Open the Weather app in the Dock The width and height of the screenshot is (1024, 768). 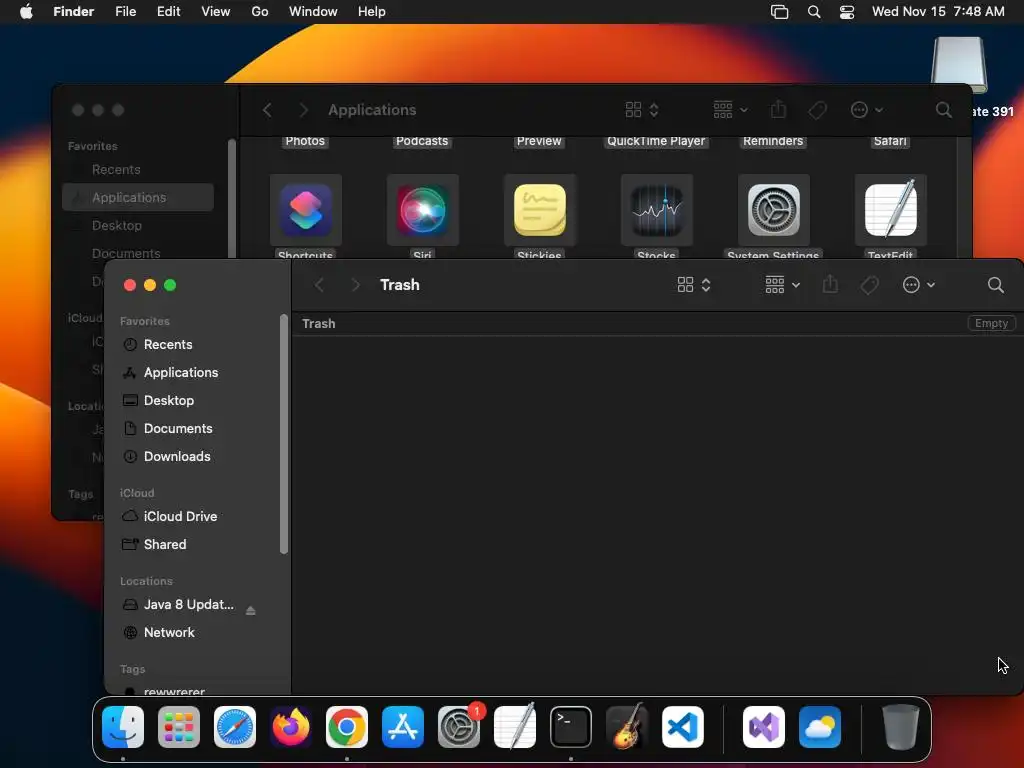tap(820, 727)
